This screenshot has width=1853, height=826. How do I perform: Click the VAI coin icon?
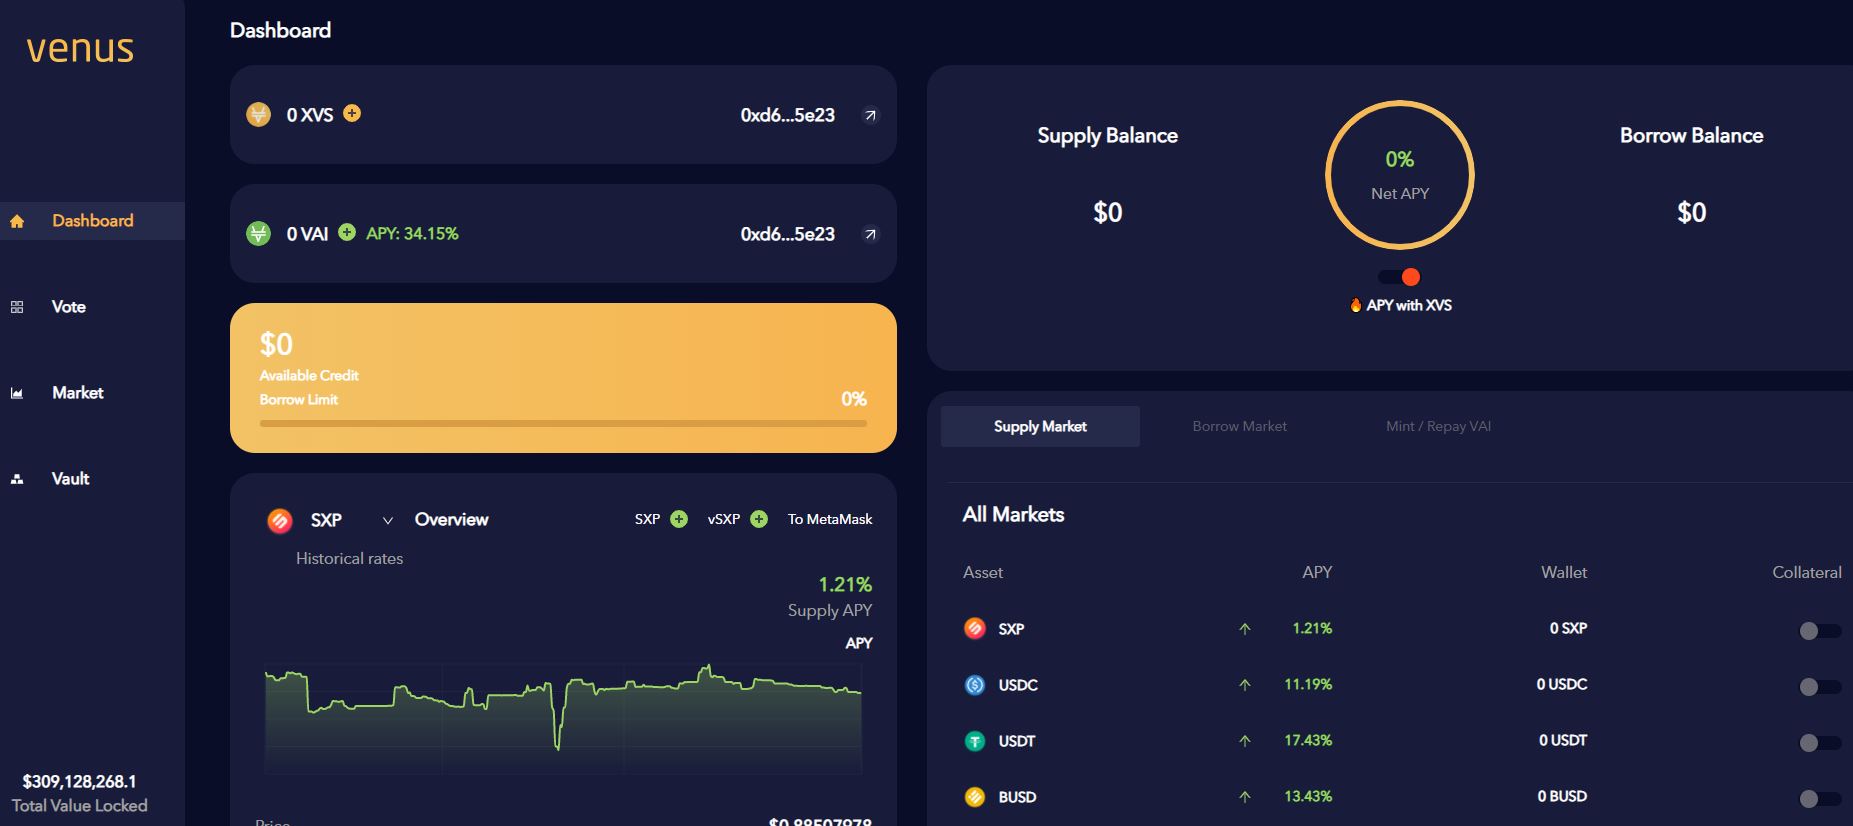259,234
